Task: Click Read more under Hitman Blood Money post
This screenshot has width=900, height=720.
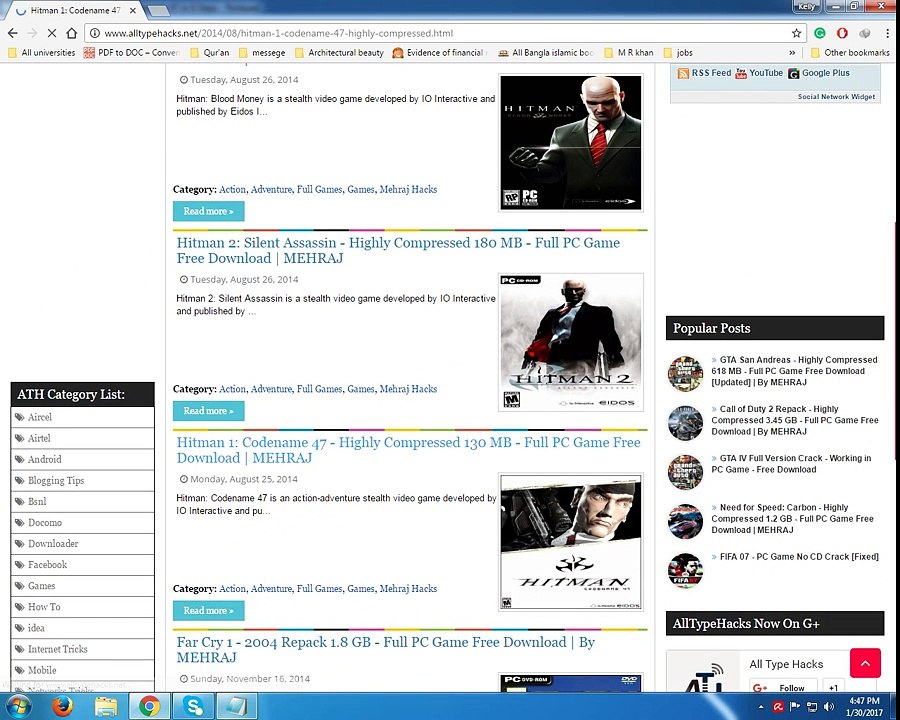Action: click(208, 211)
